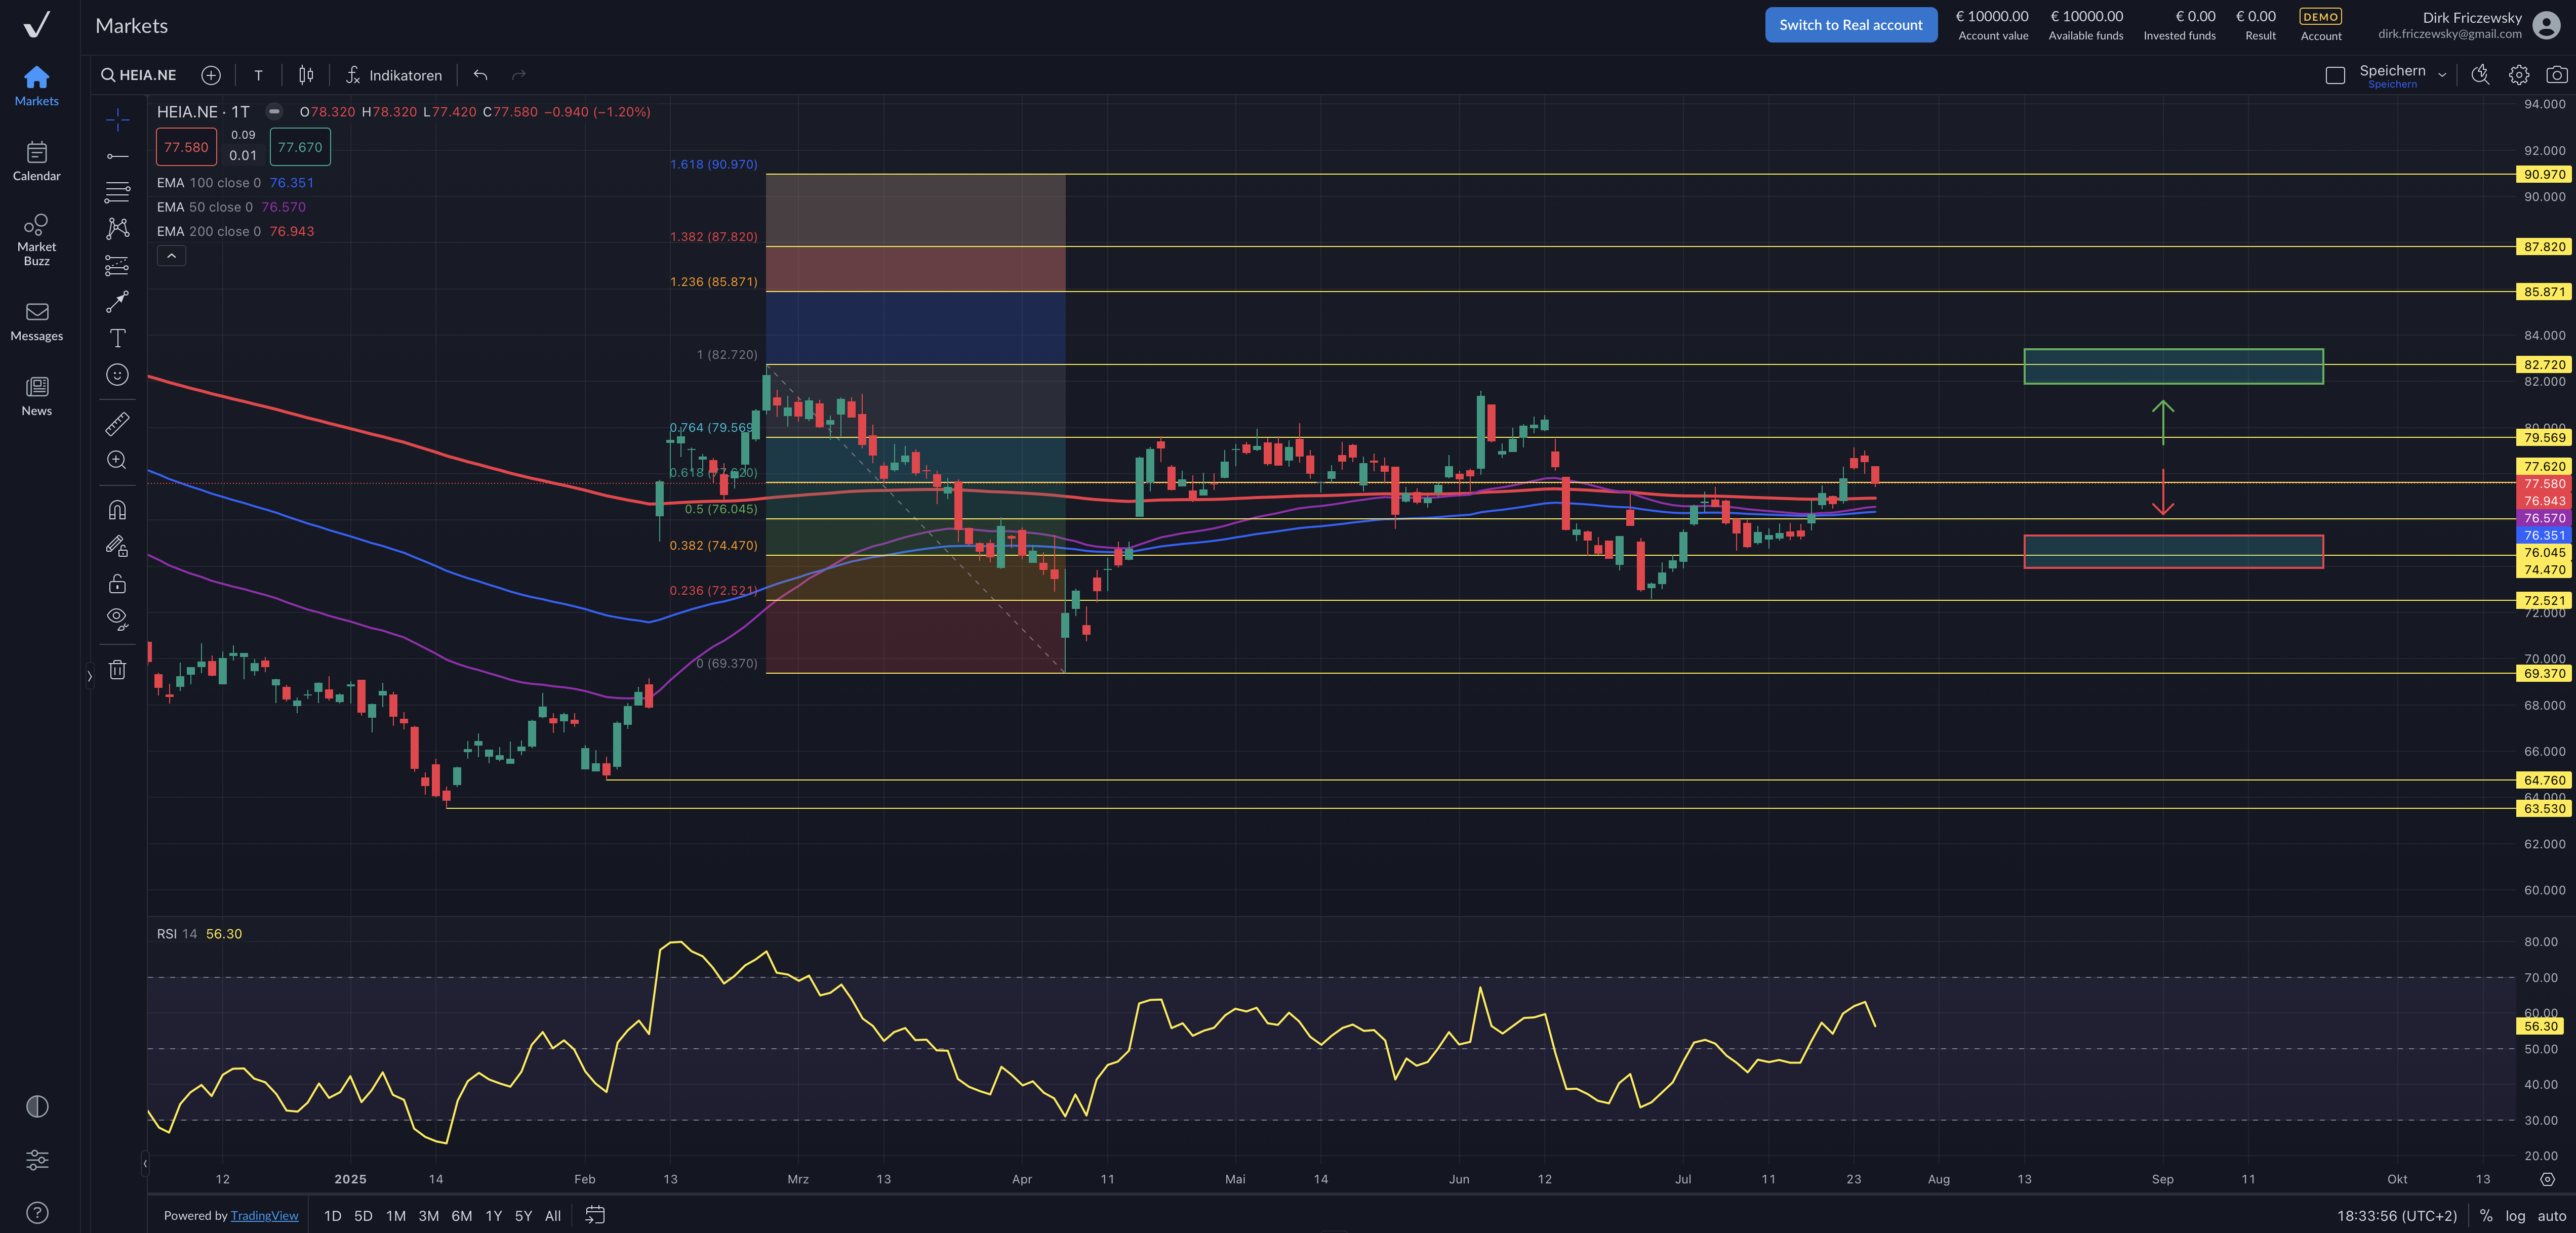Screen dimensions: 2576x1233
Task: Click the trash delete drawings icon
Action: coord(117,670)
